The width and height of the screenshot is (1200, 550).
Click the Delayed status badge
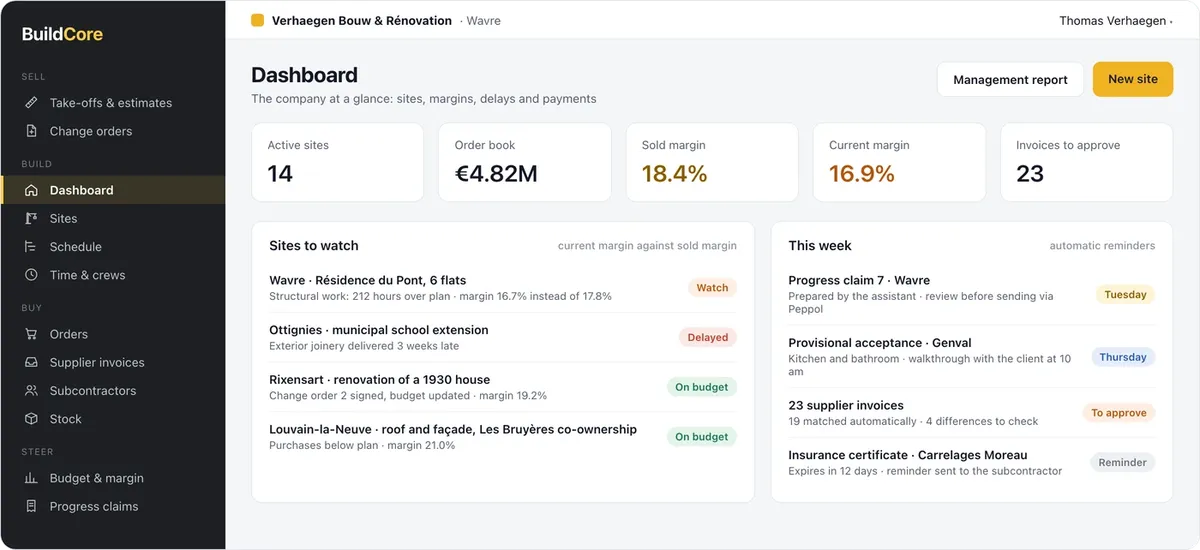click(x=708, y=338)
